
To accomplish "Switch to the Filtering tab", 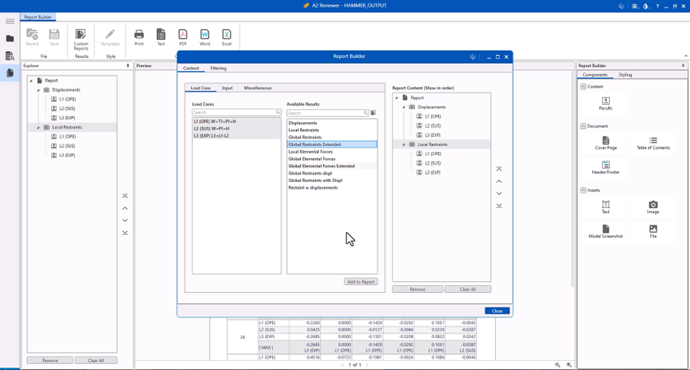I will coord(218,68).
